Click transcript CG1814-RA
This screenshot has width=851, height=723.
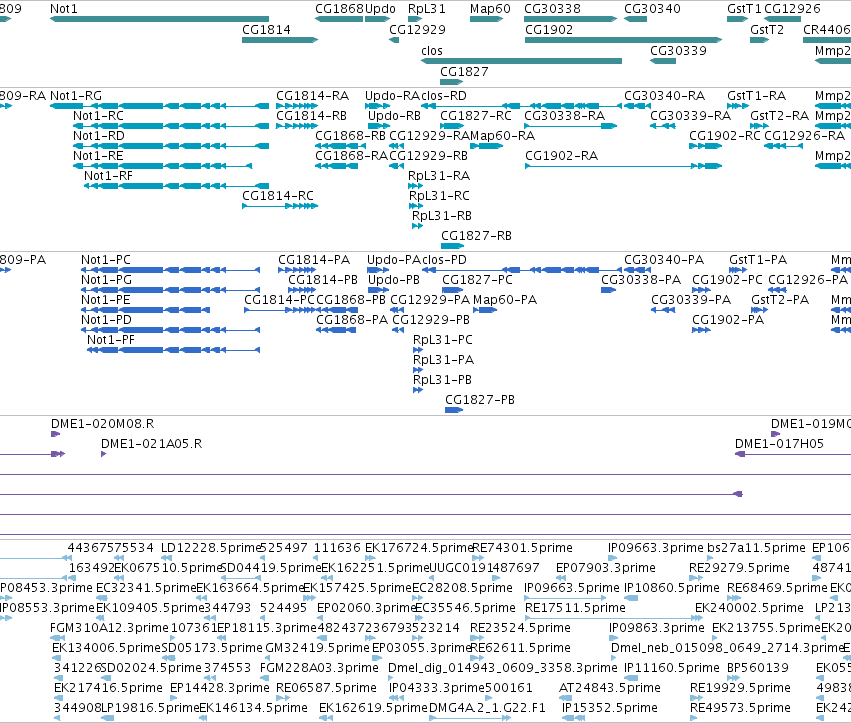coord(296,106)
